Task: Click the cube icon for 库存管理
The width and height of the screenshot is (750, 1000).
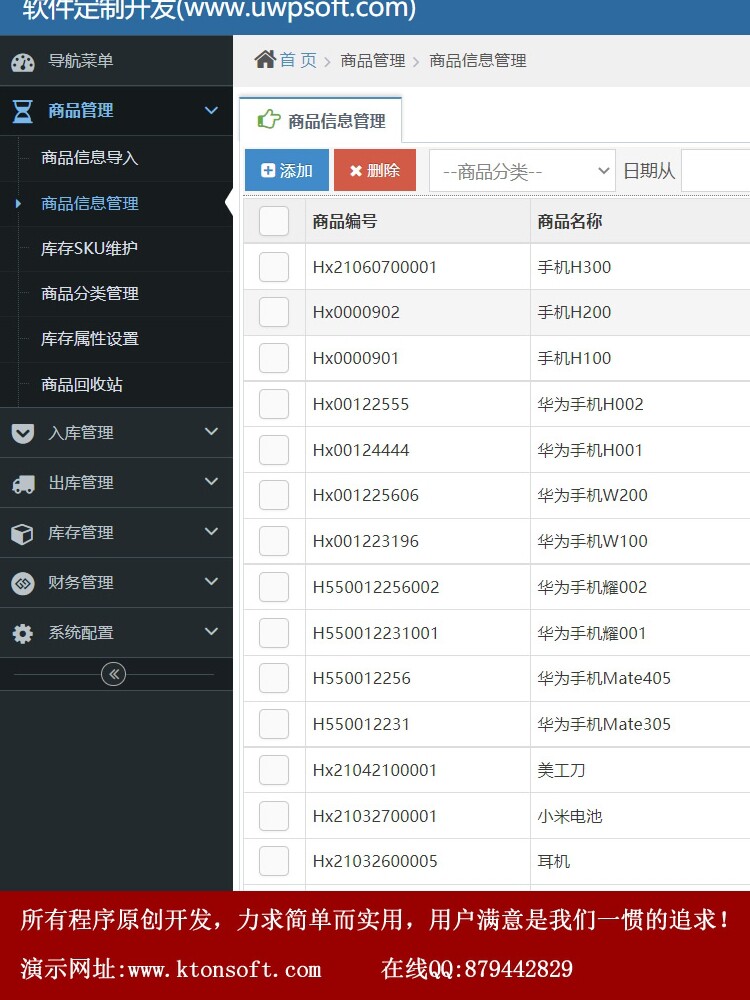Action: tap(23, 534)
